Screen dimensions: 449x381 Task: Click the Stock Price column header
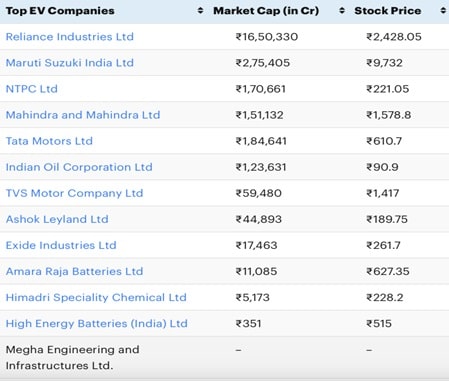(388, 11)
